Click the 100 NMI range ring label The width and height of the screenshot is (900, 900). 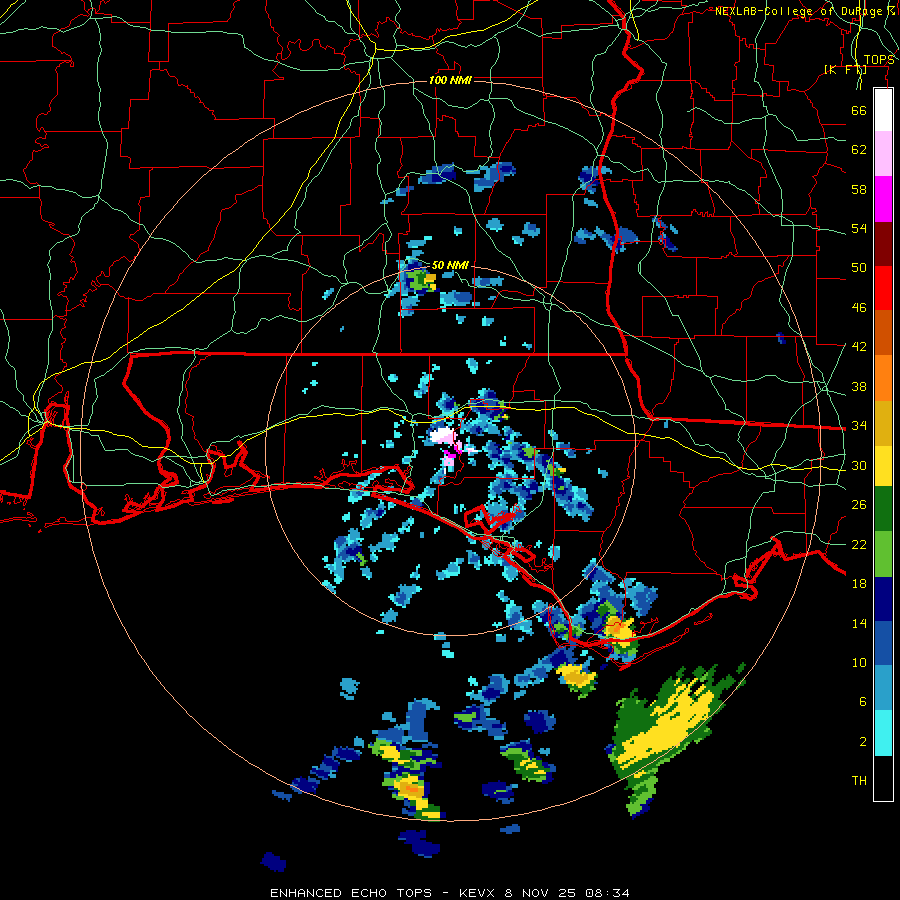point(450,80)
